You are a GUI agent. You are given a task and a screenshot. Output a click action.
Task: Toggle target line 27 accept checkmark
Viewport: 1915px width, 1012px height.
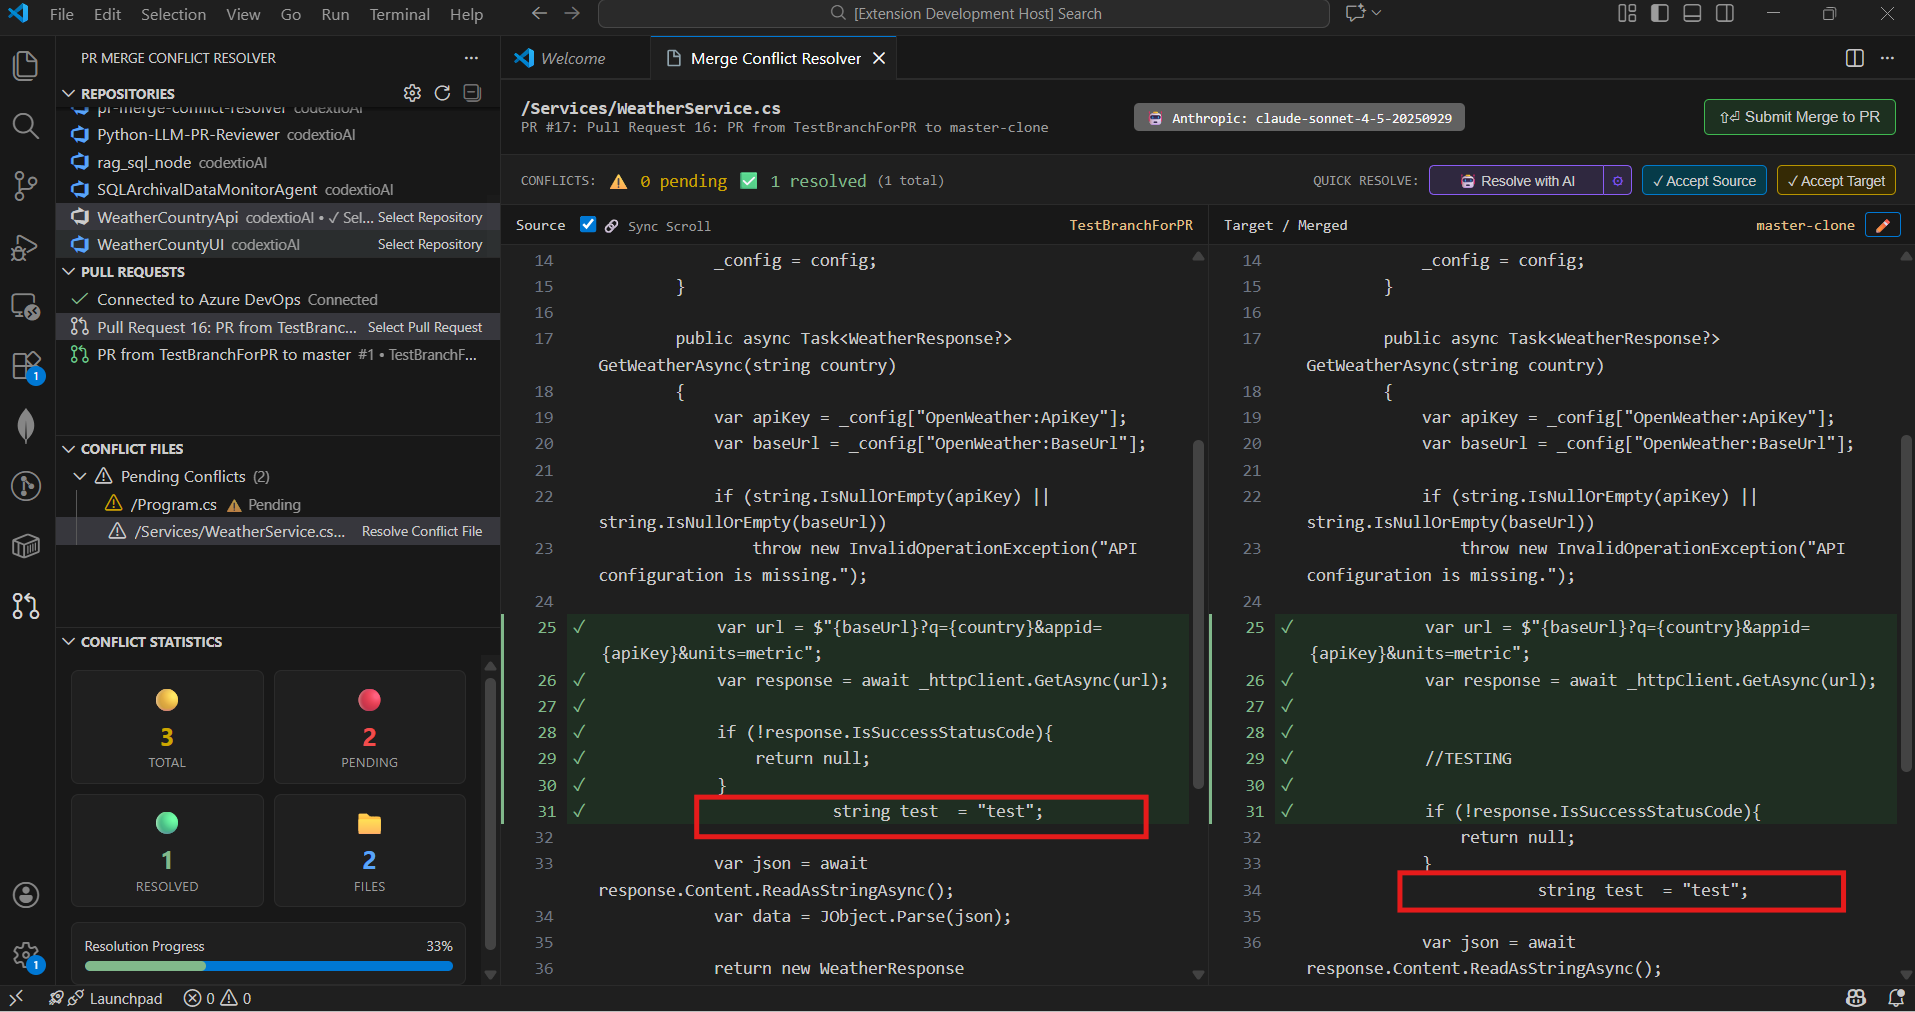click(x=1287, y=706)
